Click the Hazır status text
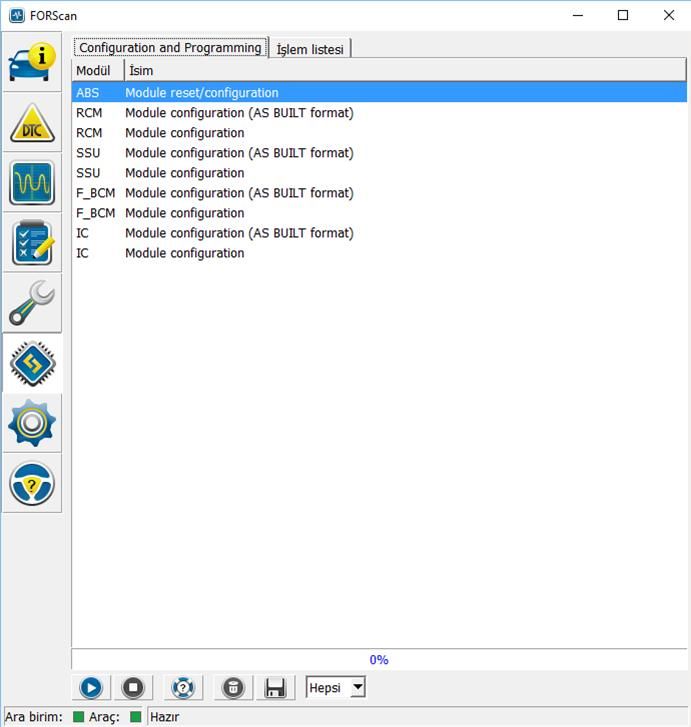The width and height of the screenshot is (691, 727). coord(165,717)
